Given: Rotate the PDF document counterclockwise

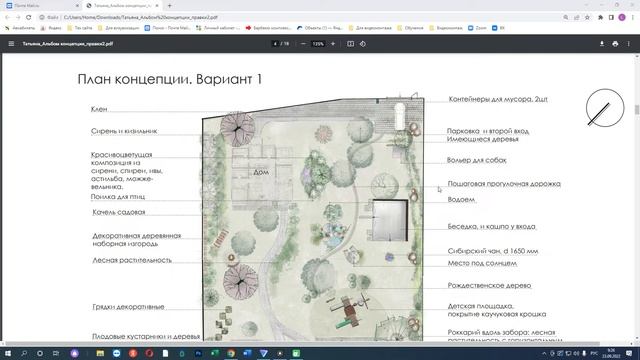Looking at the screenshot, I should [363, 44].
